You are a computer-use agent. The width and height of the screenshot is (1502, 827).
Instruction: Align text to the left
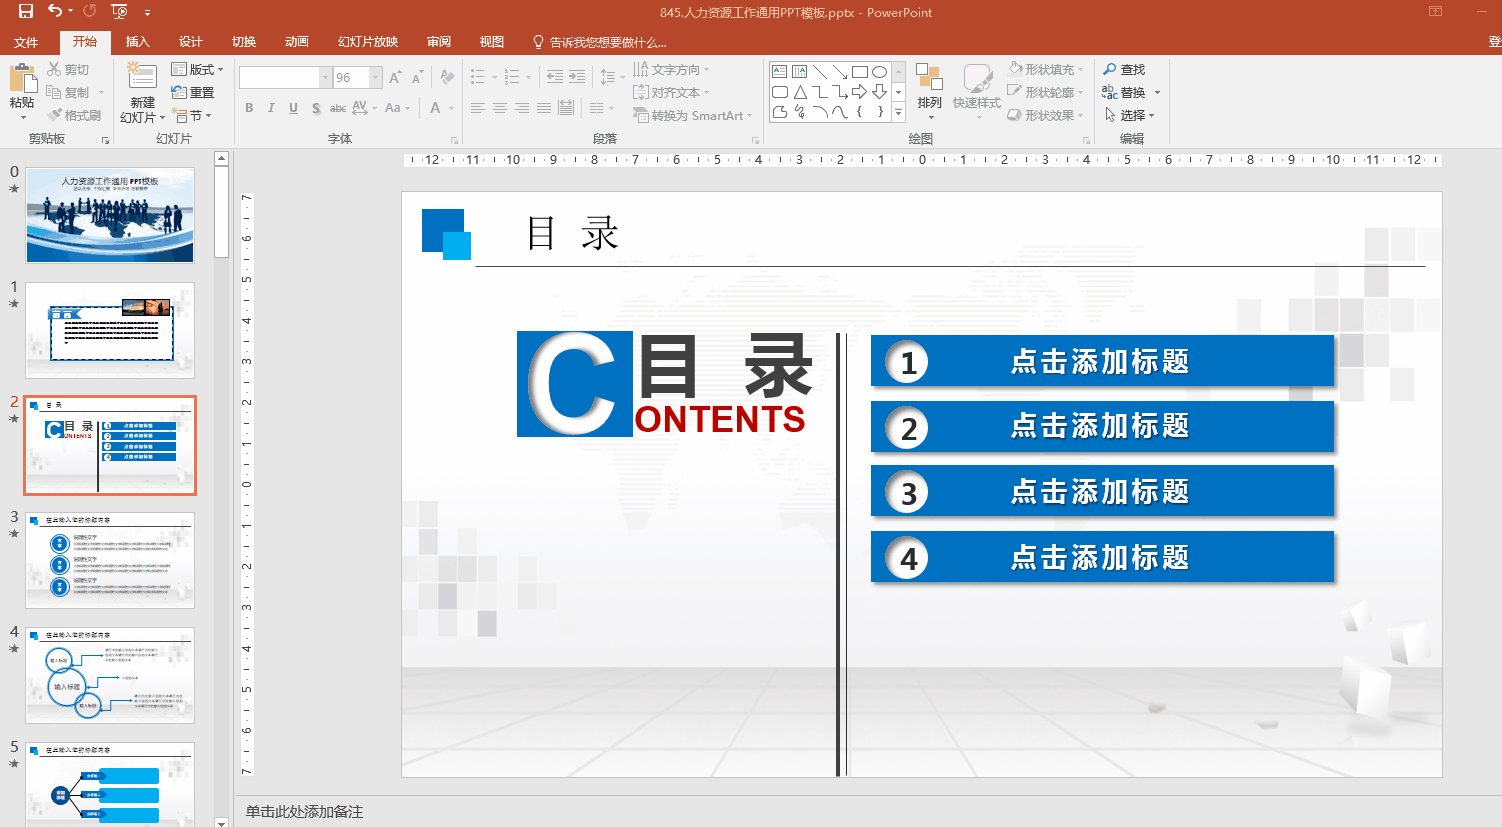click(x=478, y=108)
